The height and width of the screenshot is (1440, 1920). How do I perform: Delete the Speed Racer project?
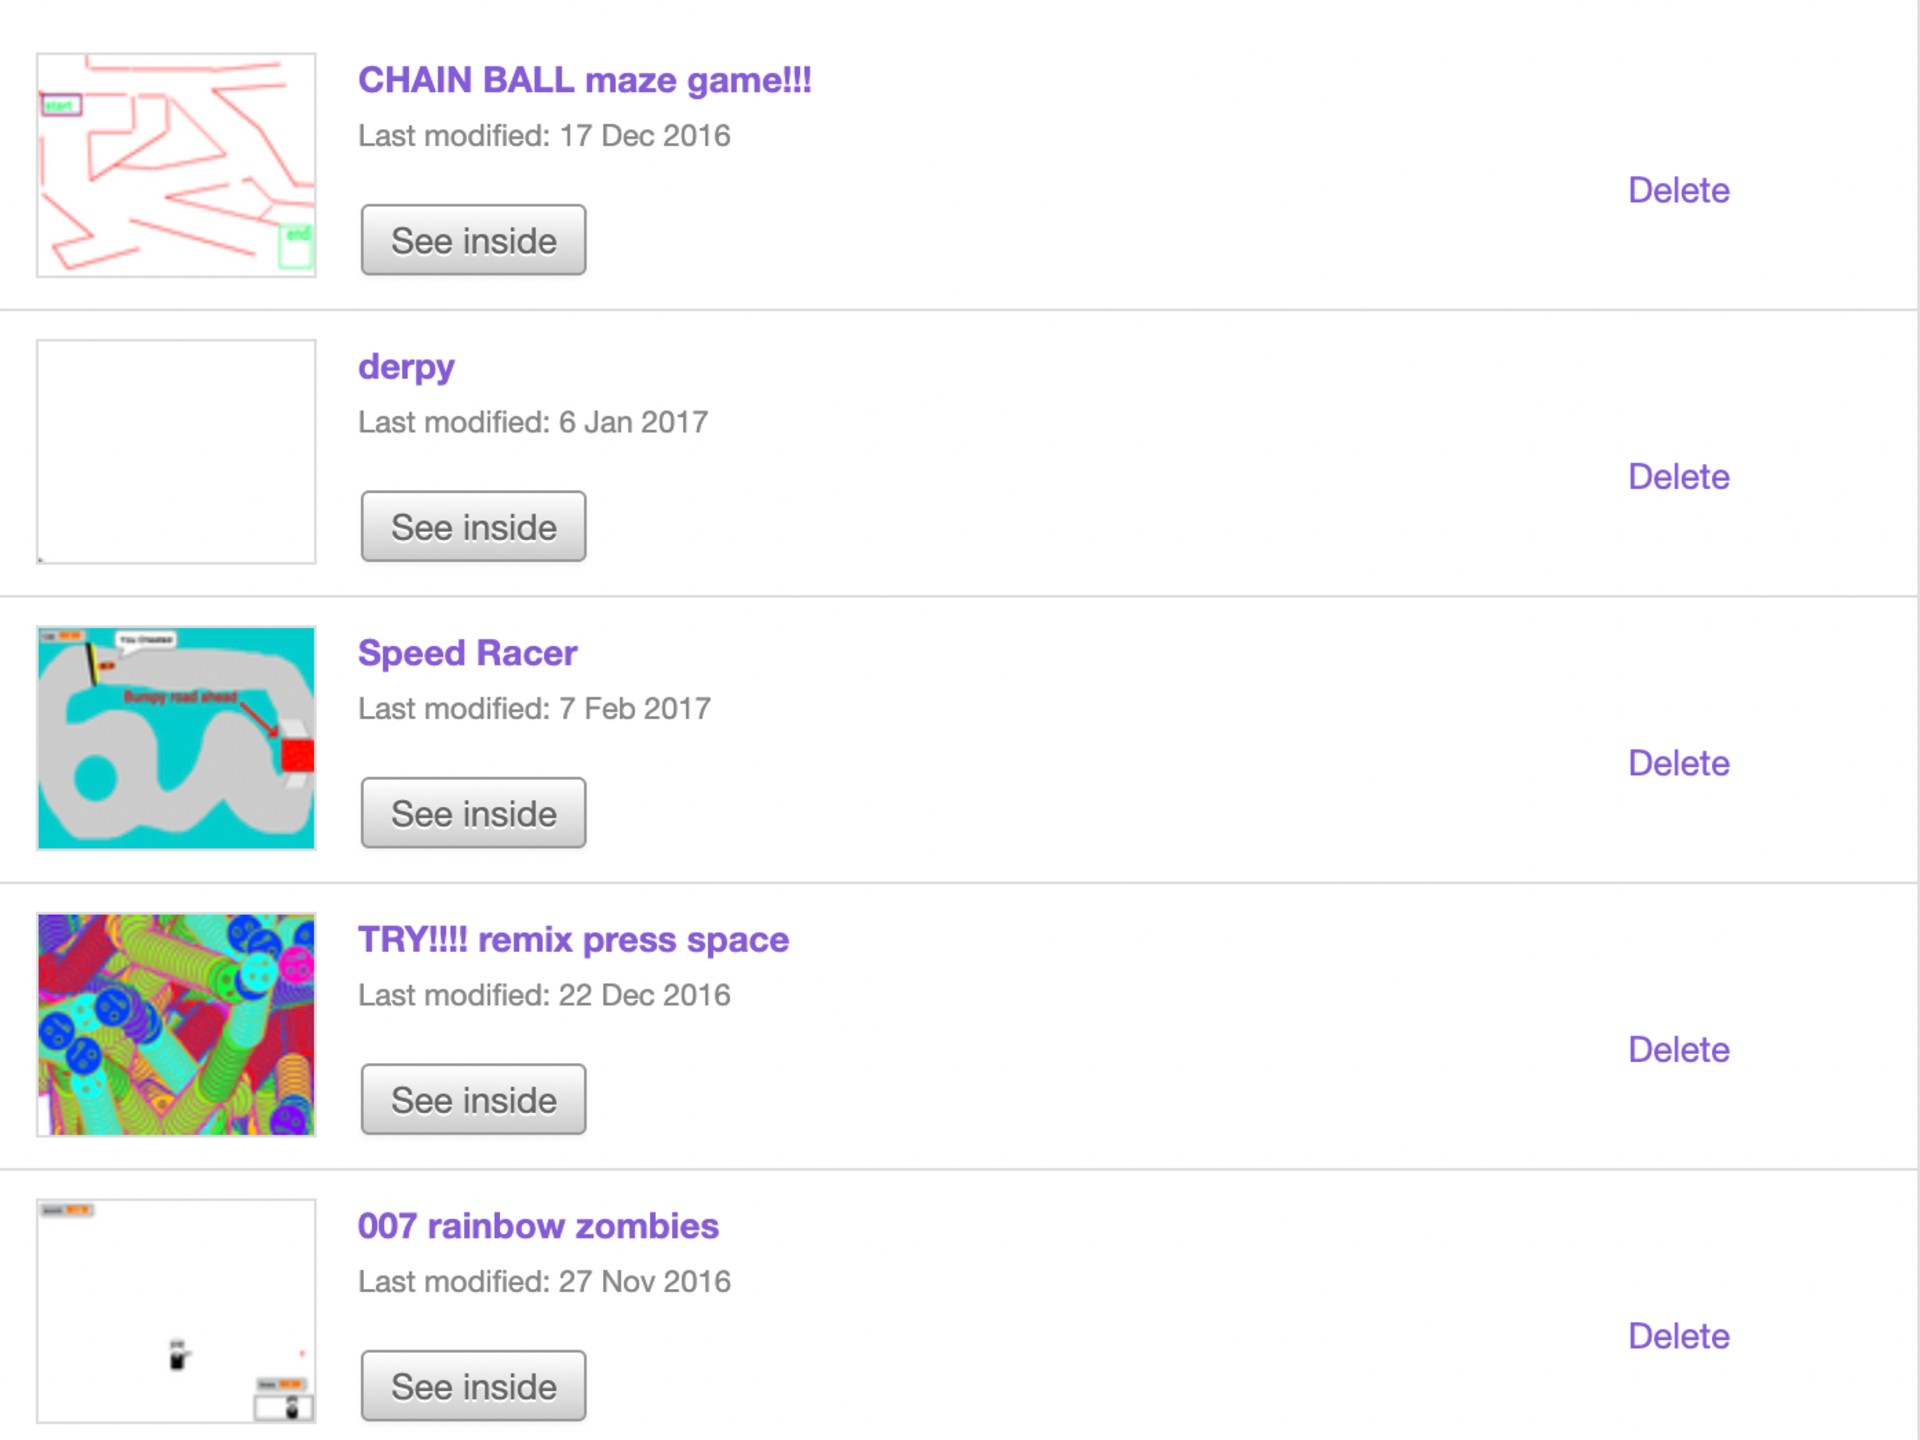click(1679, 763)
